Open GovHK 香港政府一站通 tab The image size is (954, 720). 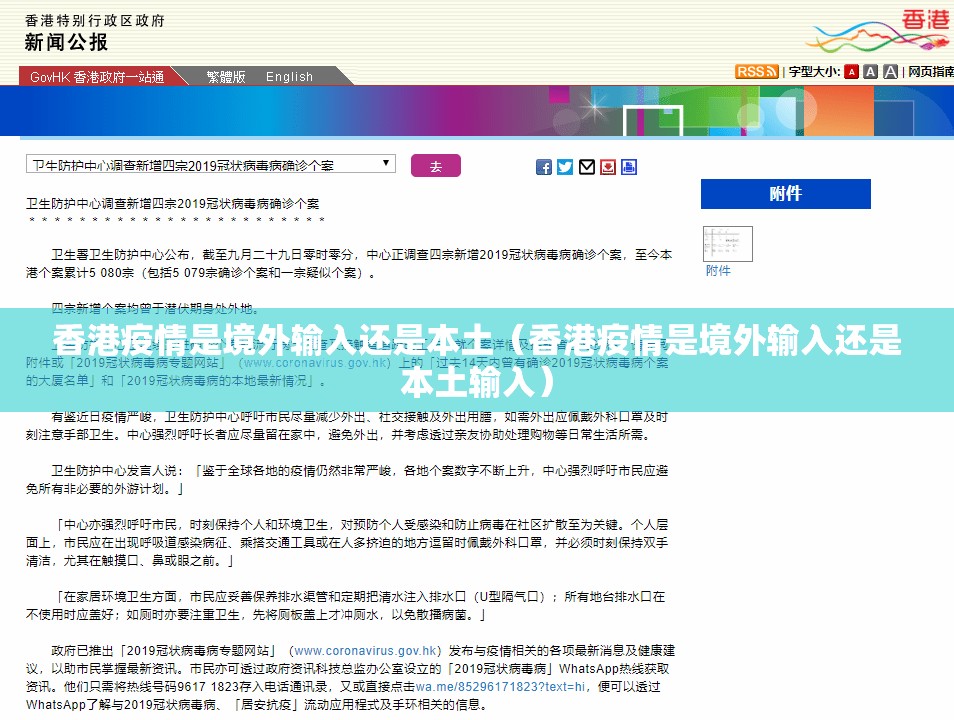[x=97, y=77]
